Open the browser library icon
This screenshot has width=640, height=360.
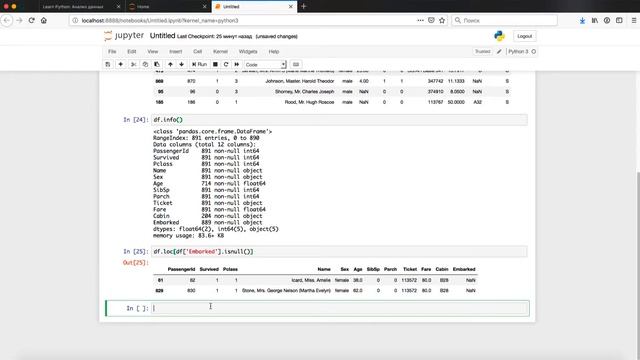[x=595, y=20]
